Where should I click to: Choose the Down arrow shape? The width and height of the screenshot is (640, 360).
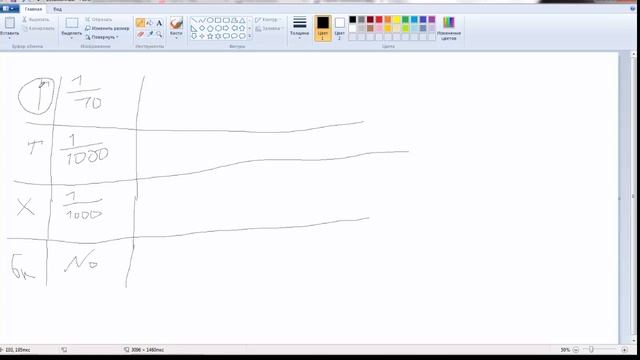[194, 36]
